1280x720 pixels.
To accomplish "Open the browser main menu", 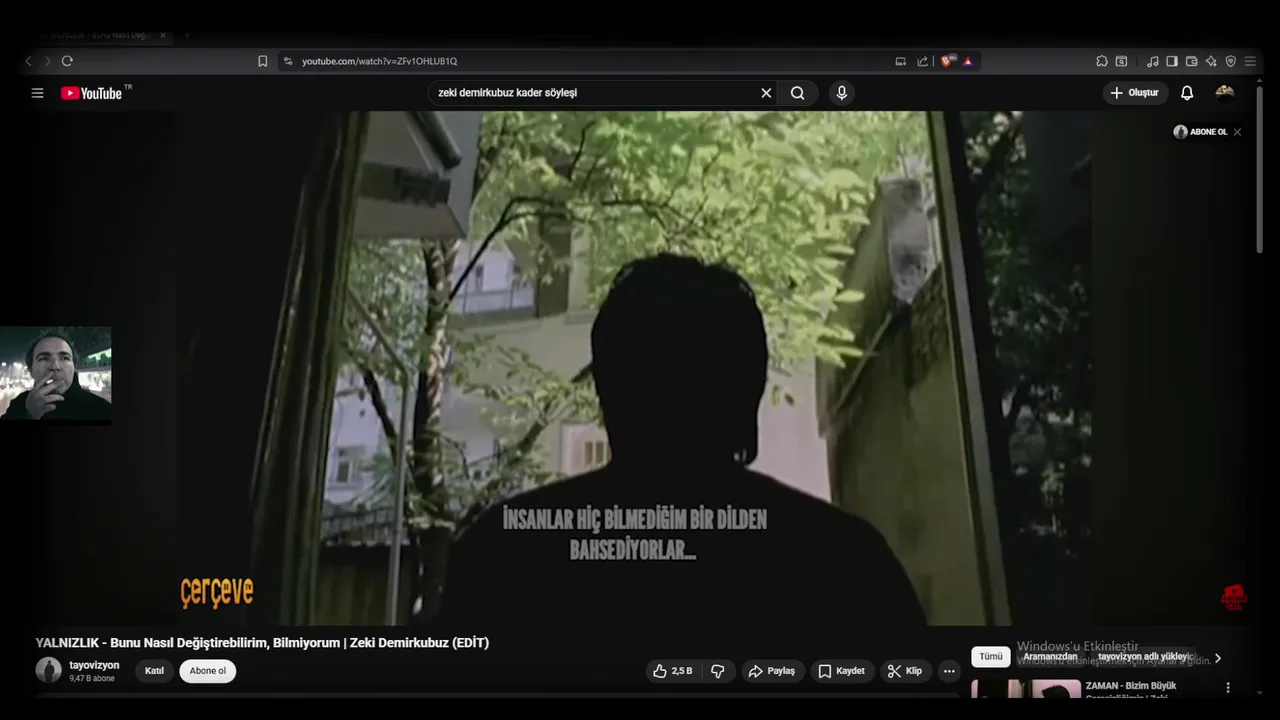I will tap(1250, 61).
